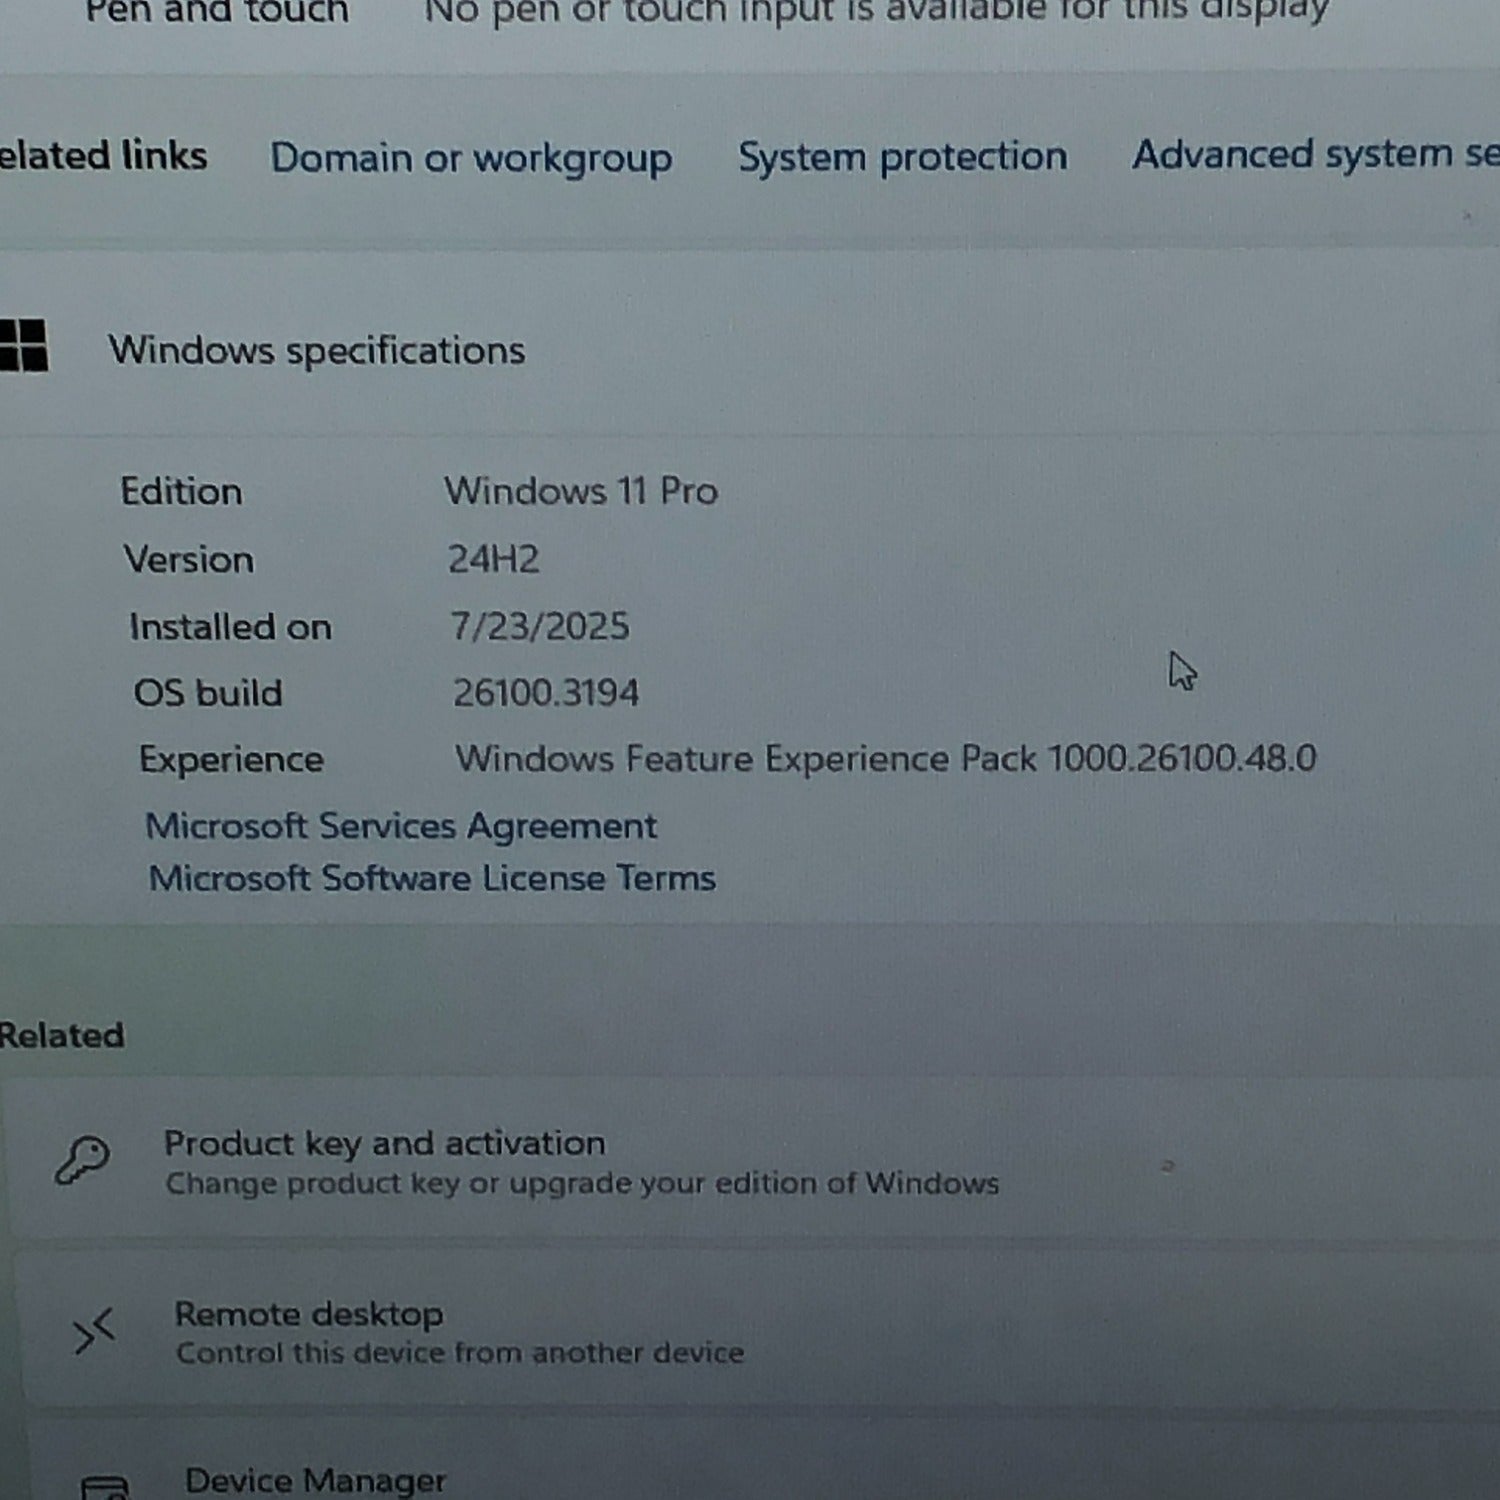Launch Device Manager from the Related list
Screen dimensions: 1500x1500
(315, 1480)
